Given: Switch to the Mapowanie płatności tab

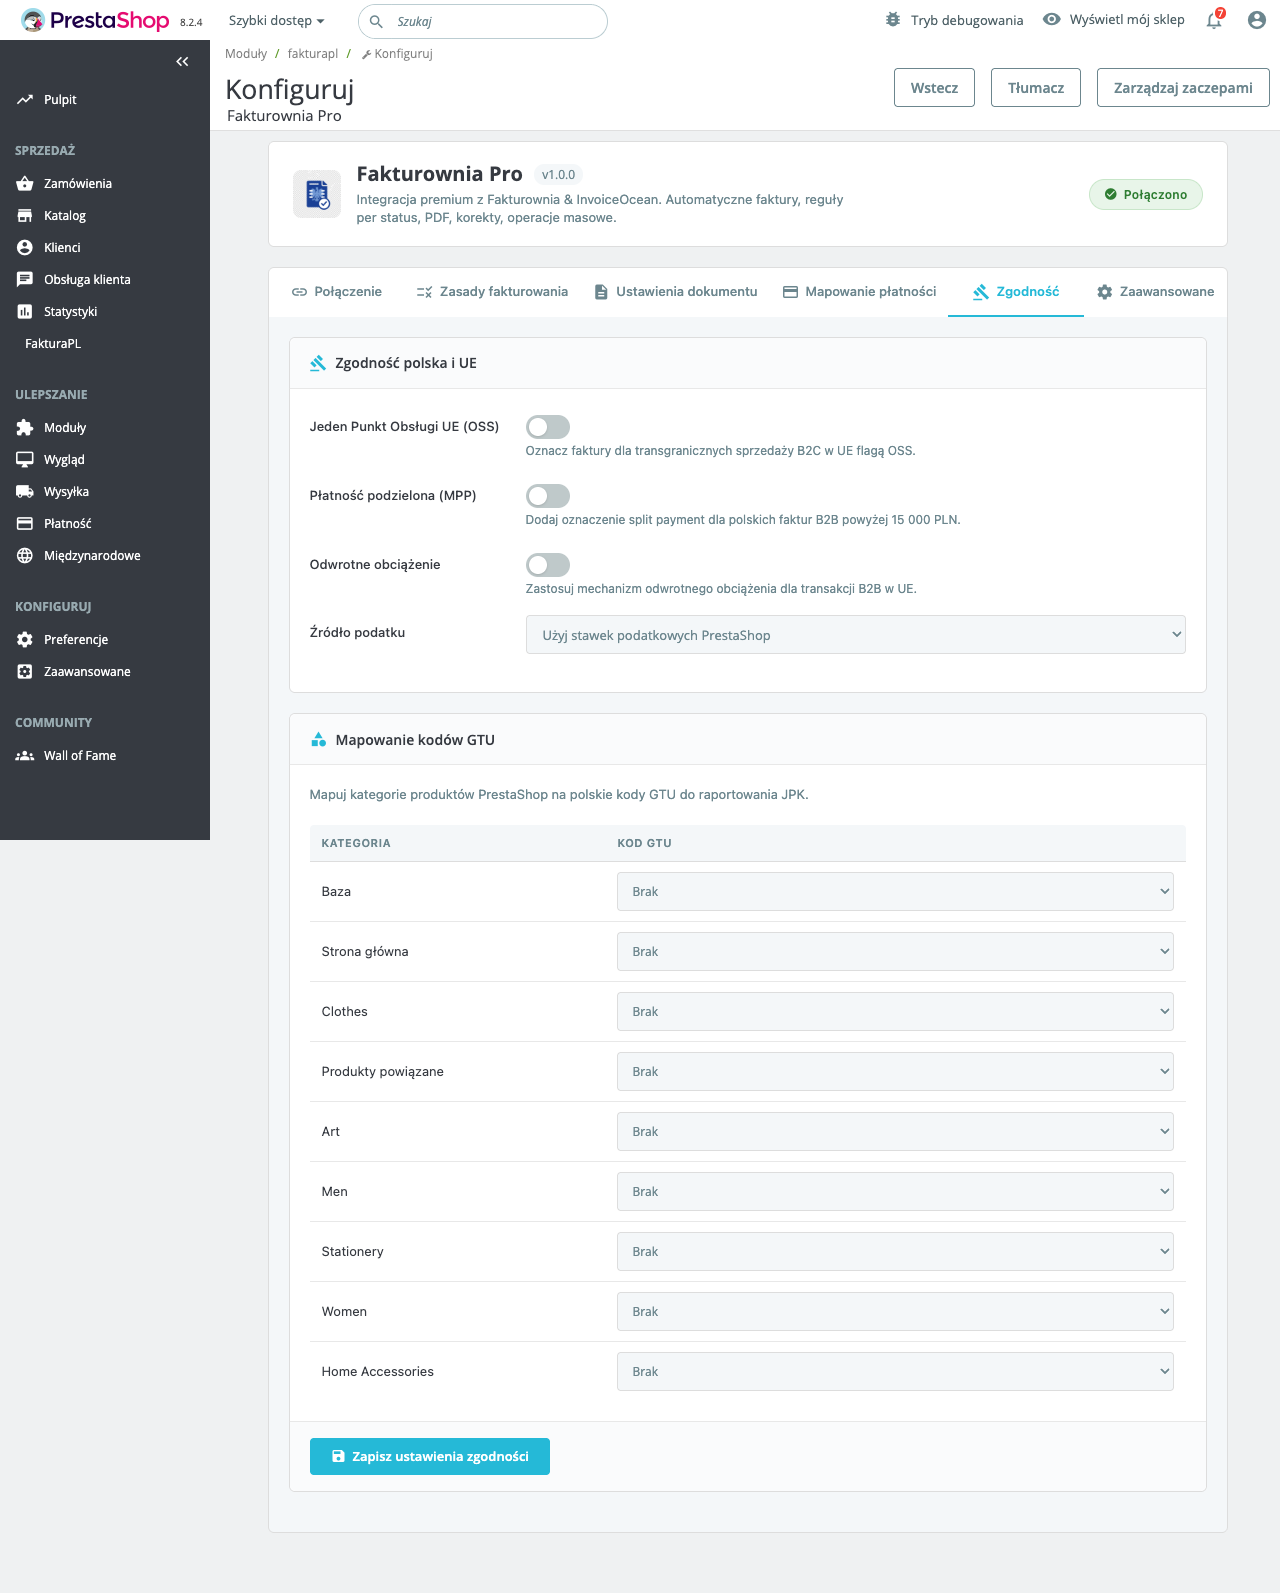Looking at the screenshot, I should (859, 292).
